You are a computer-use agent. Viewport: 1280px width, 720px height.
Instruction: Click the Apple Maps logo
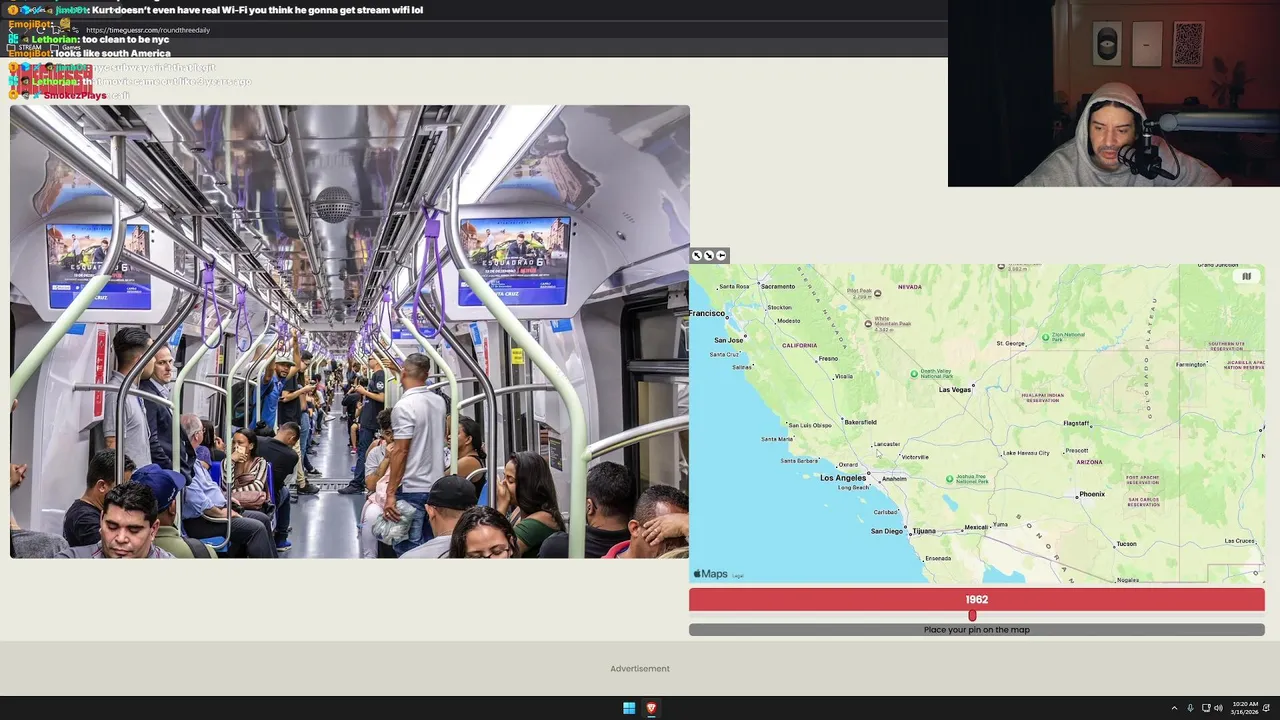711,574
